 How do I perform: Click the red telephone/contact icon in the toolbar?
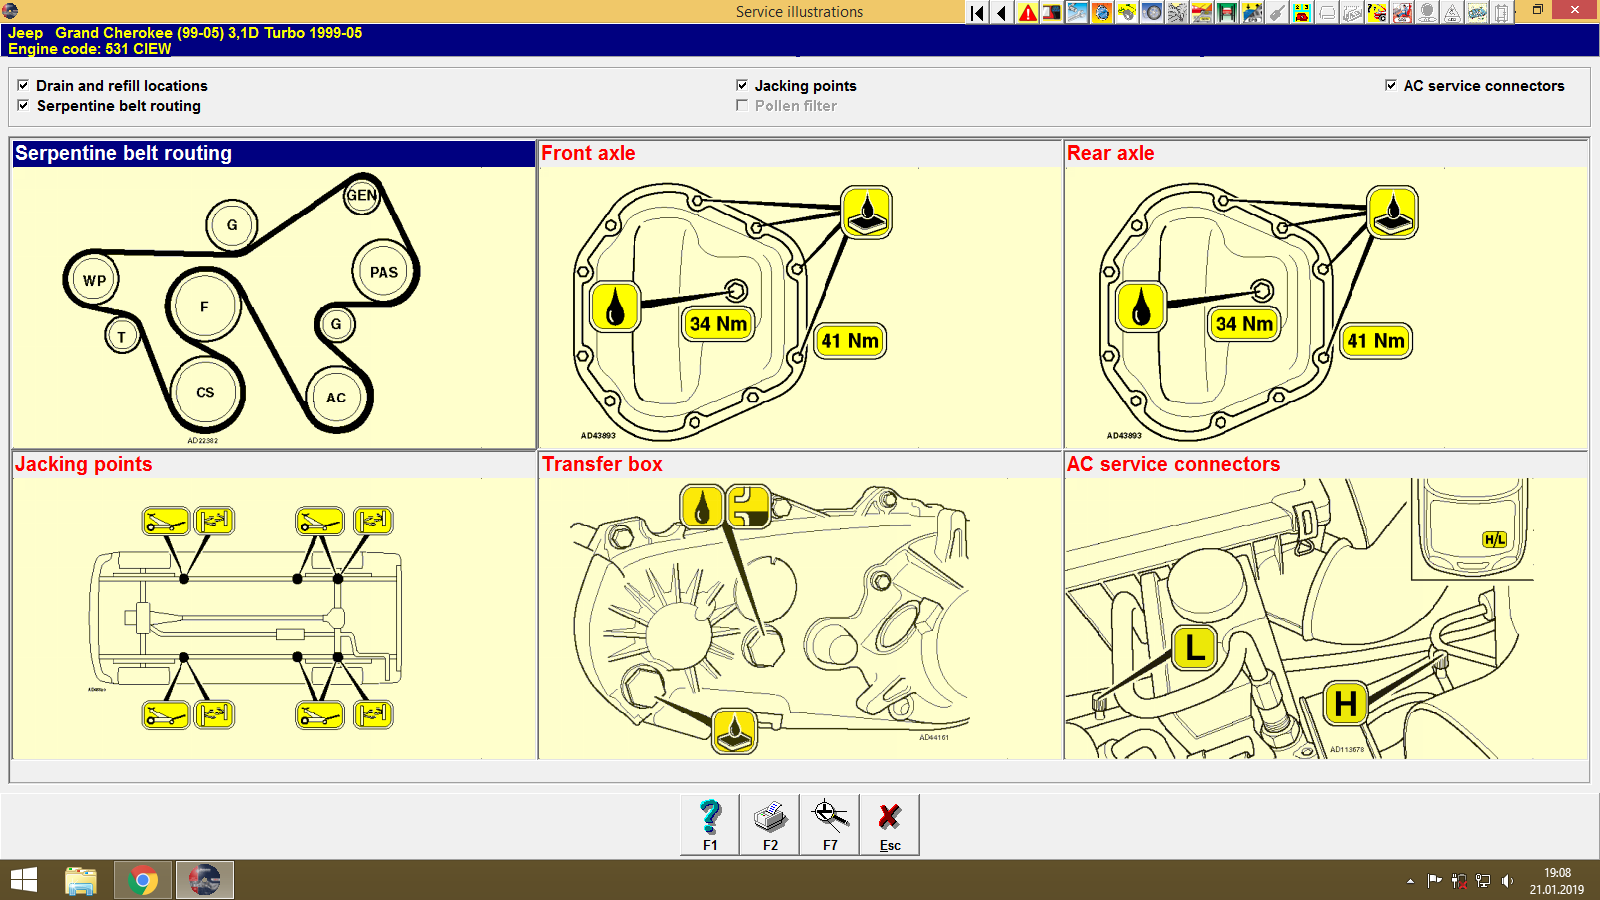point(1302,13)
